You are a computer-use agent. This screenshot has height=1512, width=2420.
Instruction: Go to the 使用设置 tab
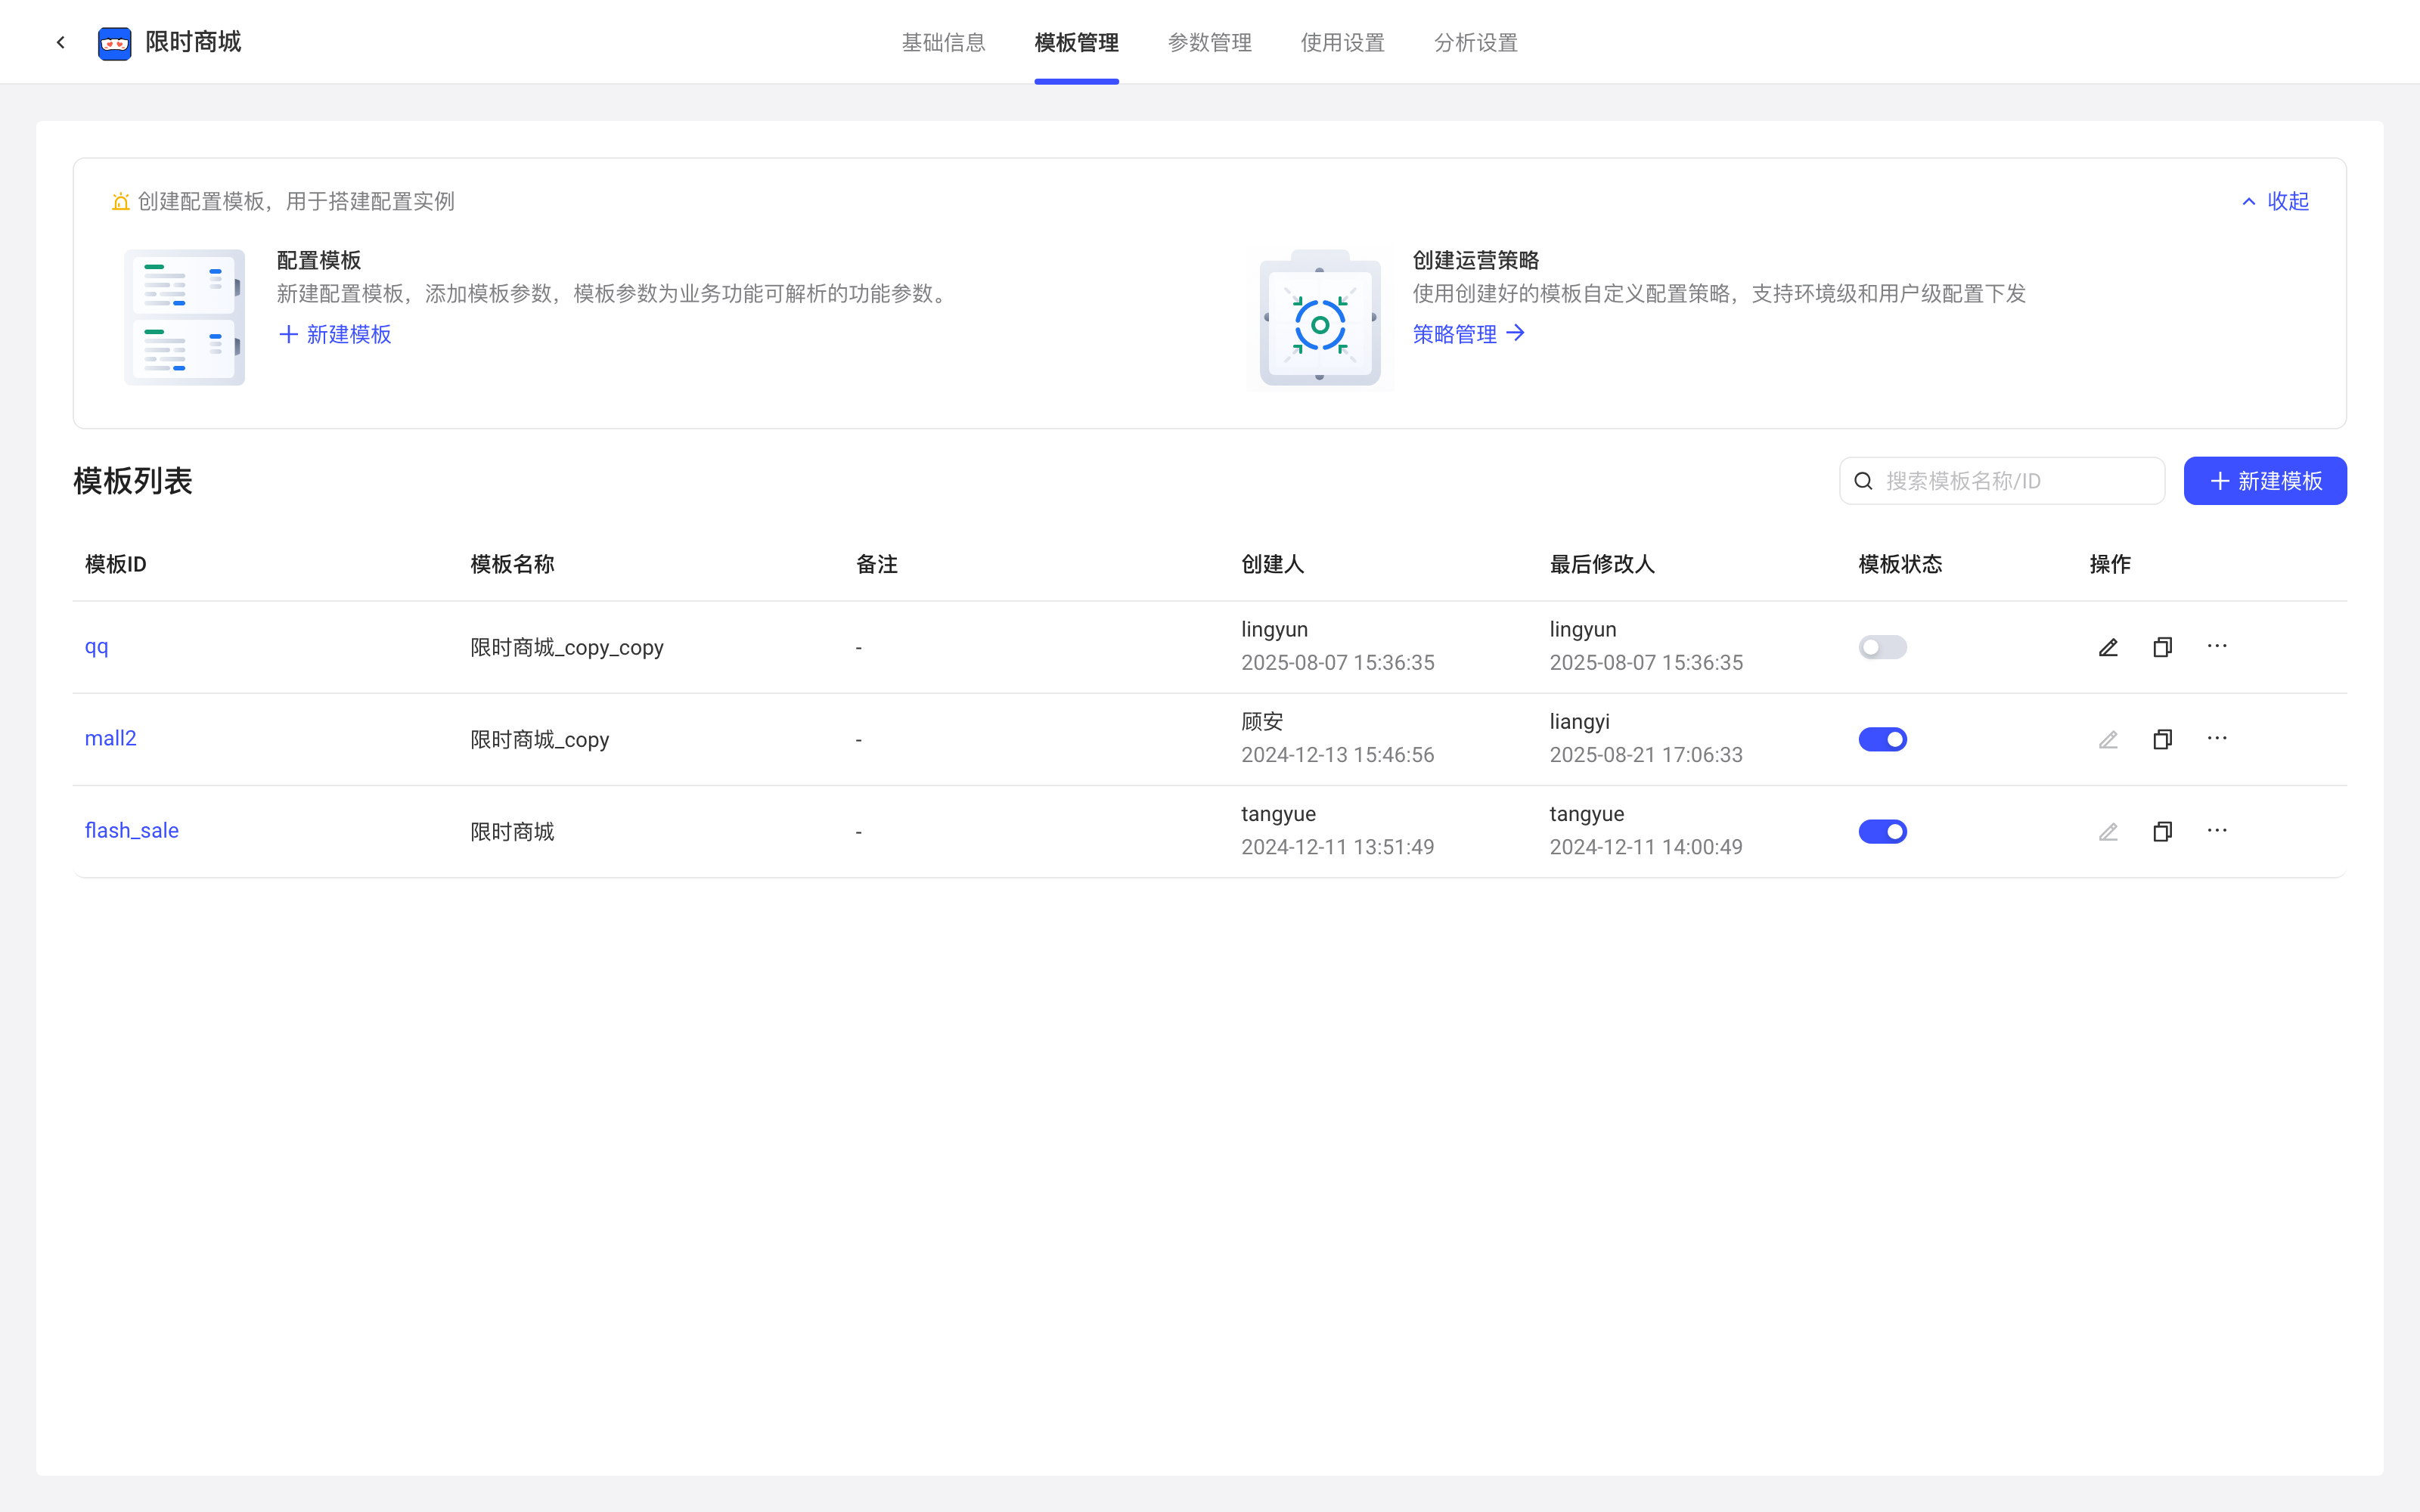[x=1342, y=42]
